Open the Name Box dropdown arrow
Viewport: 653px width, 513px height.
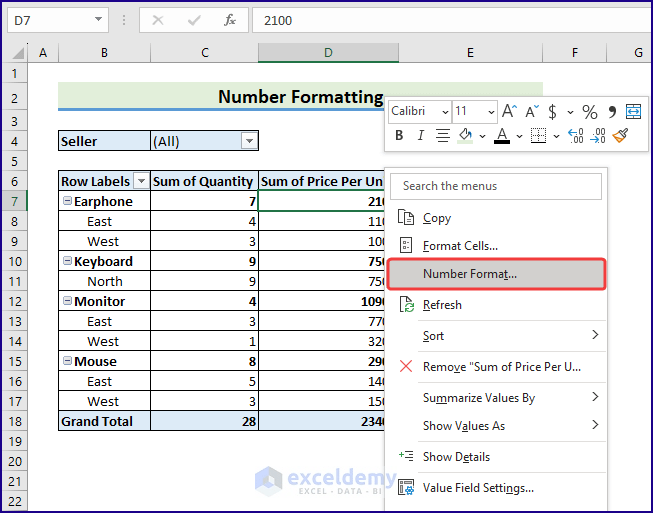[x=98, y=20]
